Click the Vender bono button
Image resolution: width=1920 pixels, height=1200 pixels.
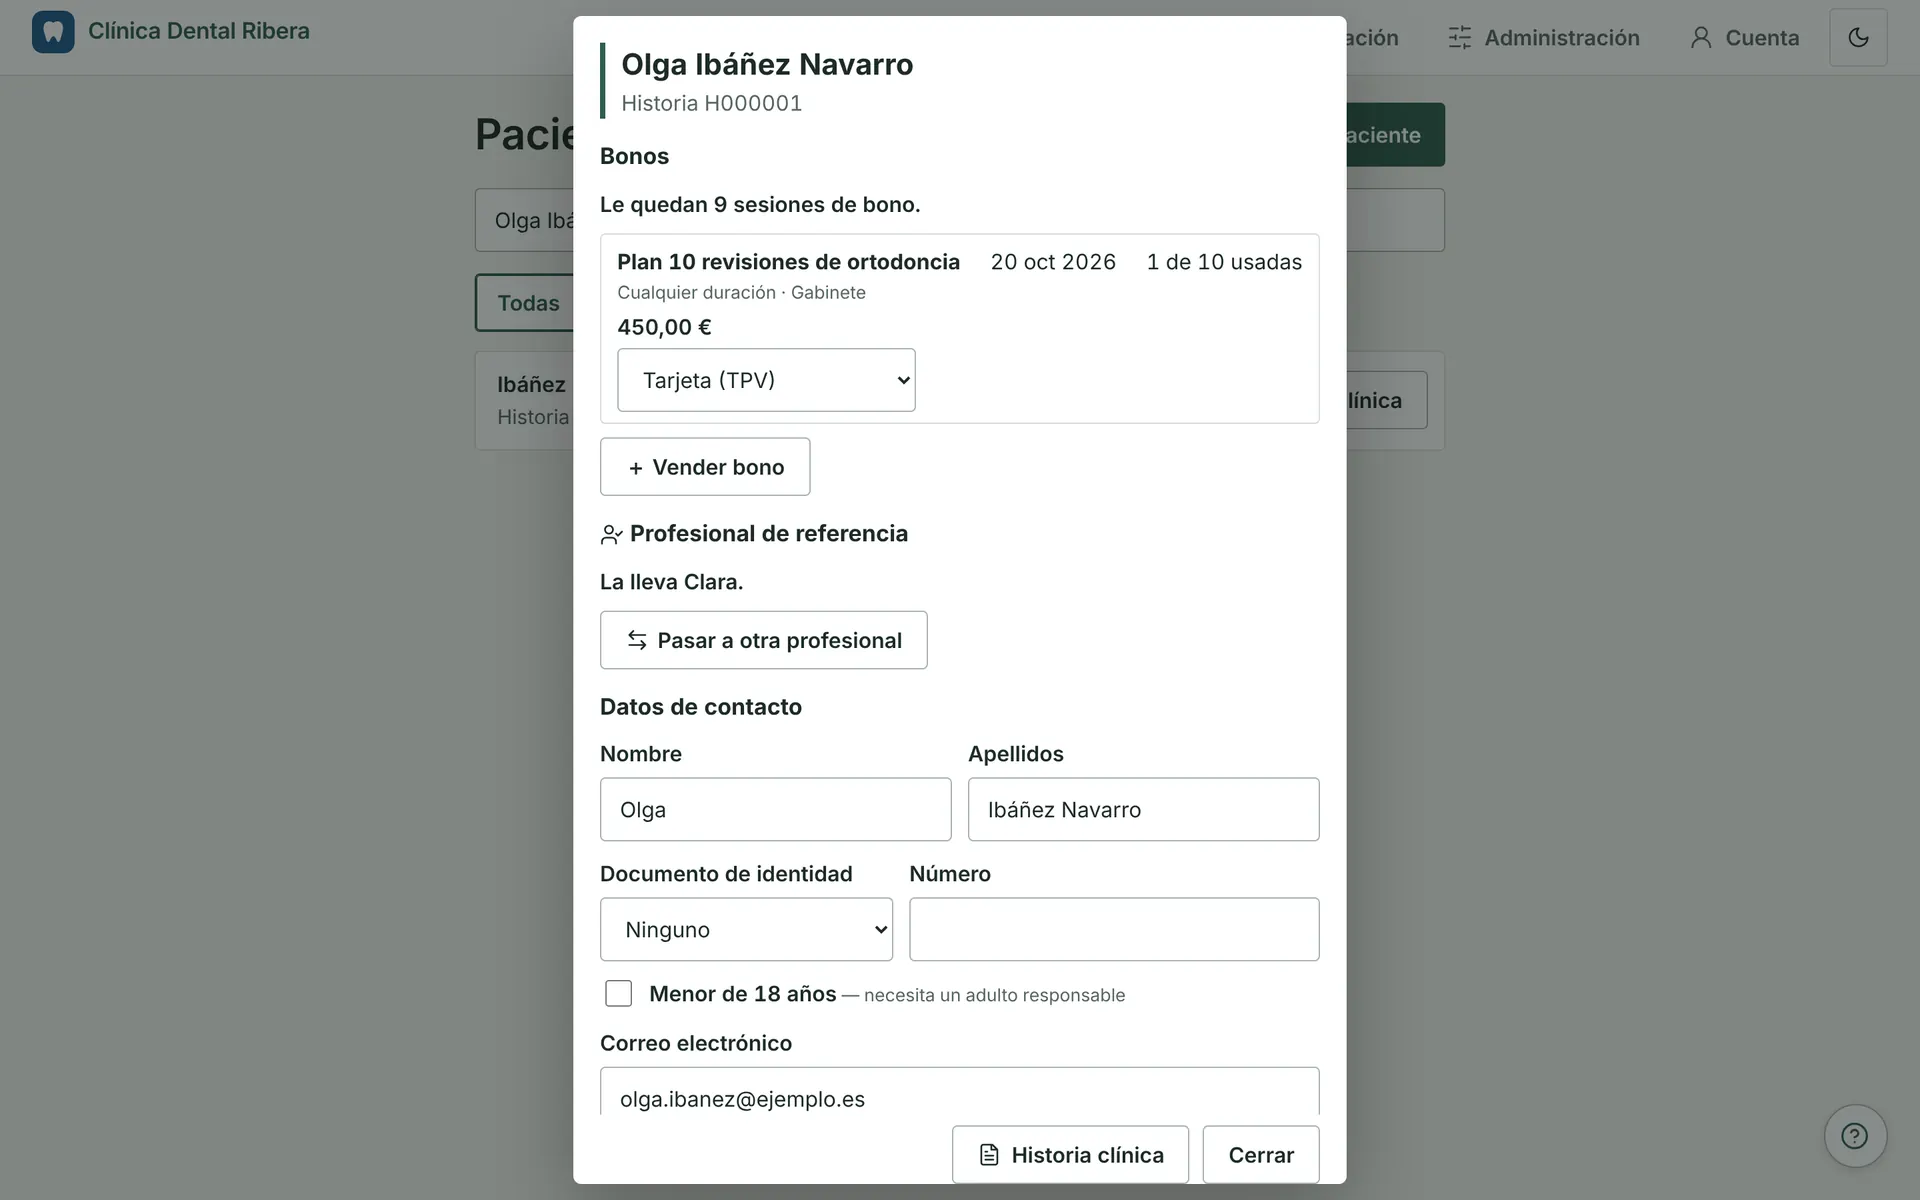click(705, 467)
